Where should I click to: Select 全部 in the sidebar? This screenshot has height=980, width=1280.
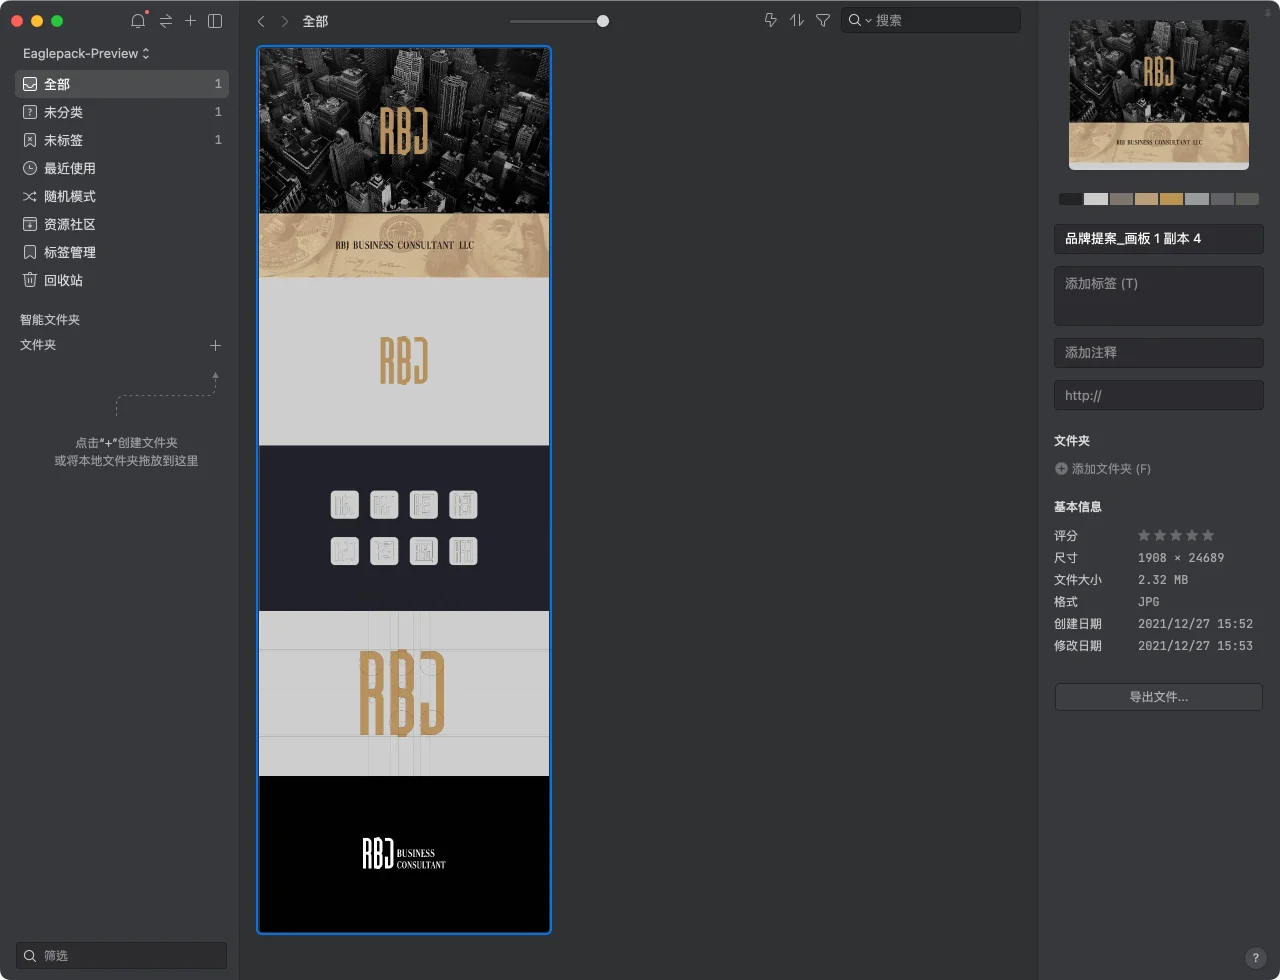click(122, 84)
